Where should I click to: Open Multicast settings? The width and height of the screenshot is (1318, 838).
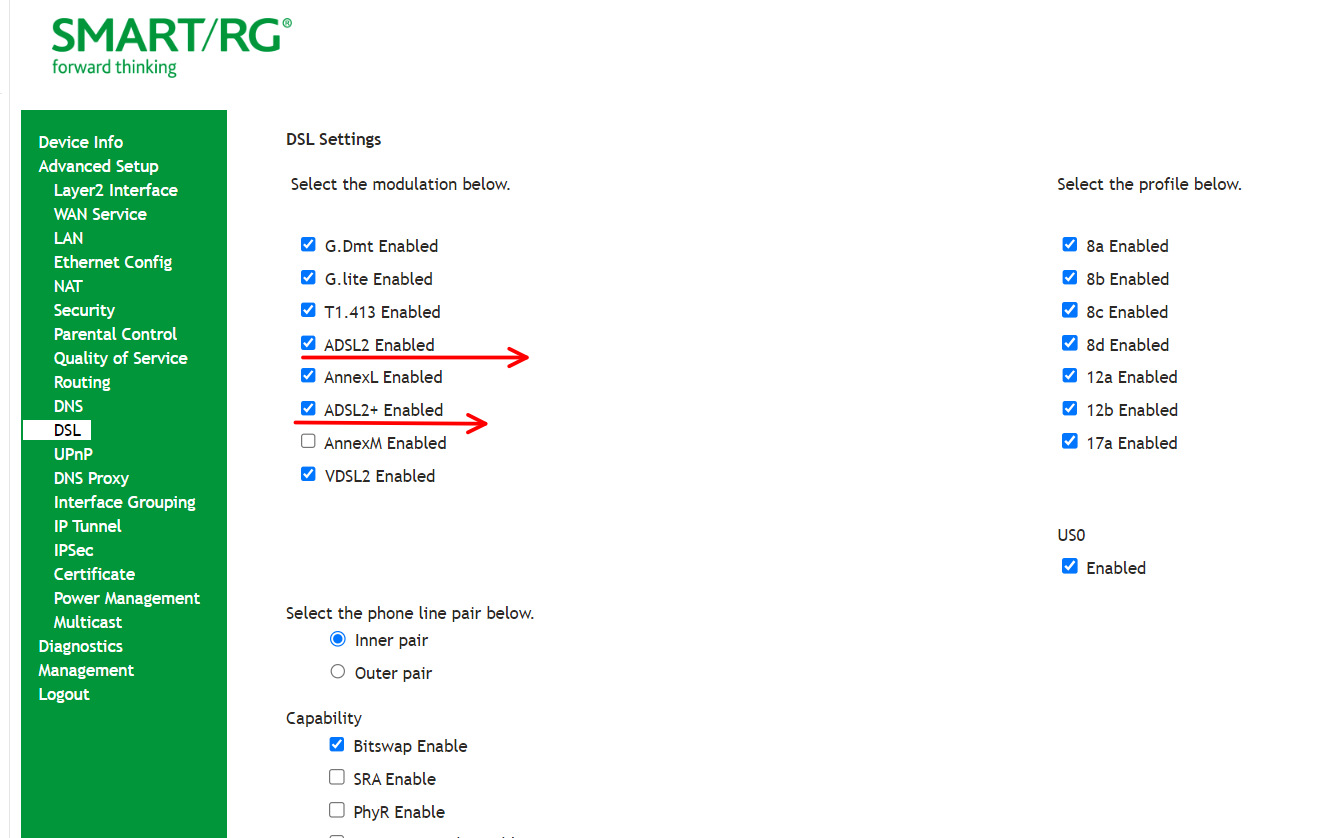[88, 622]
